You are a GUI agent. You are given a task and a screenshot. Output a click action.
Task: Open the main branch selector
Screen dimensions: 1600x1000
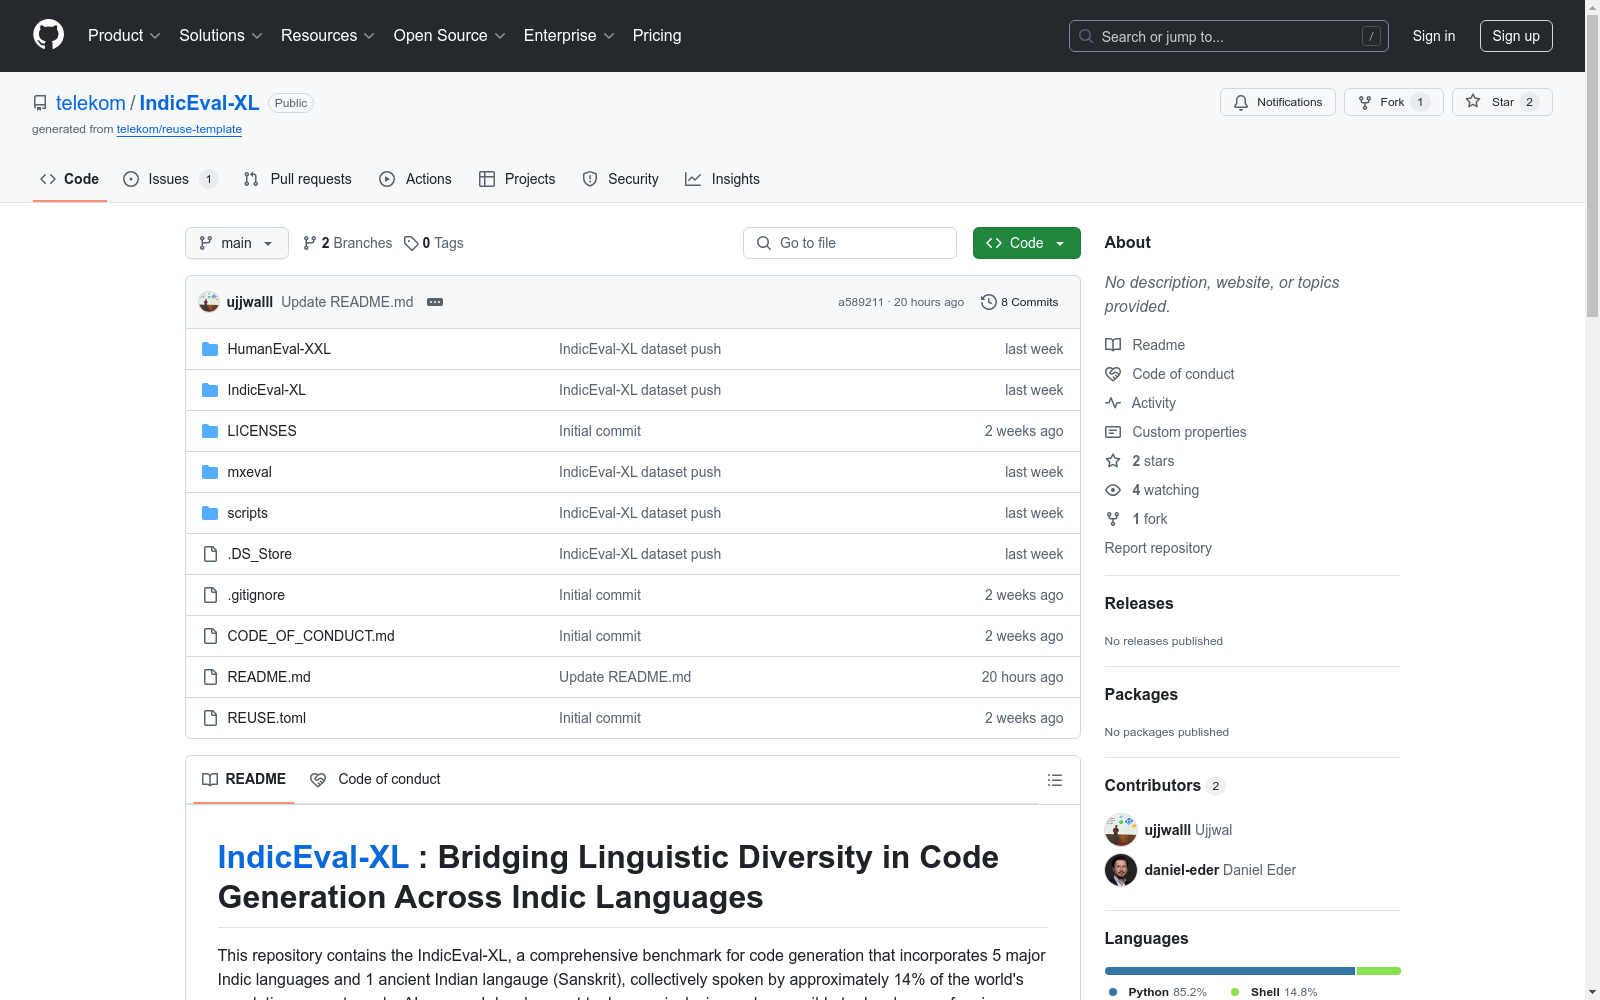coord(237,243)
